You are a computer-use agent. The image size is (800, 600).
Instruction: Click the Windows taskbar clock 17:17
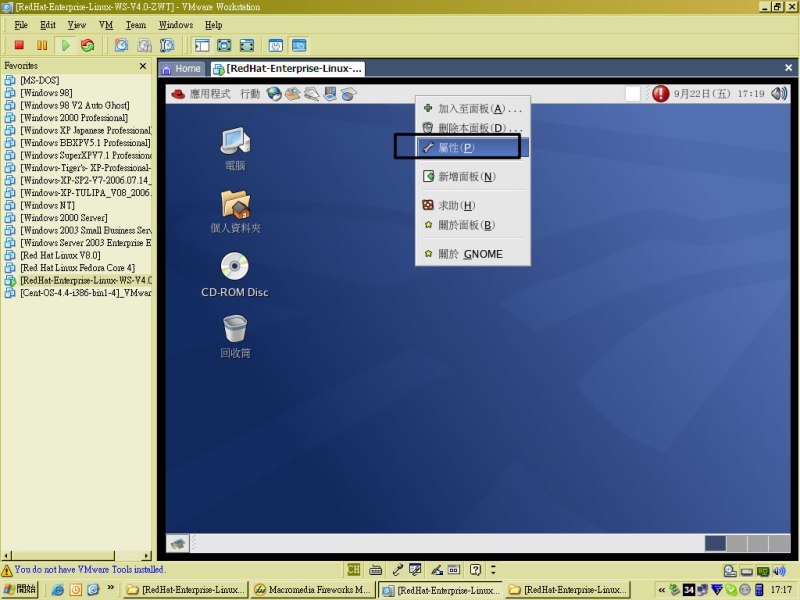(x=781, y=590)
